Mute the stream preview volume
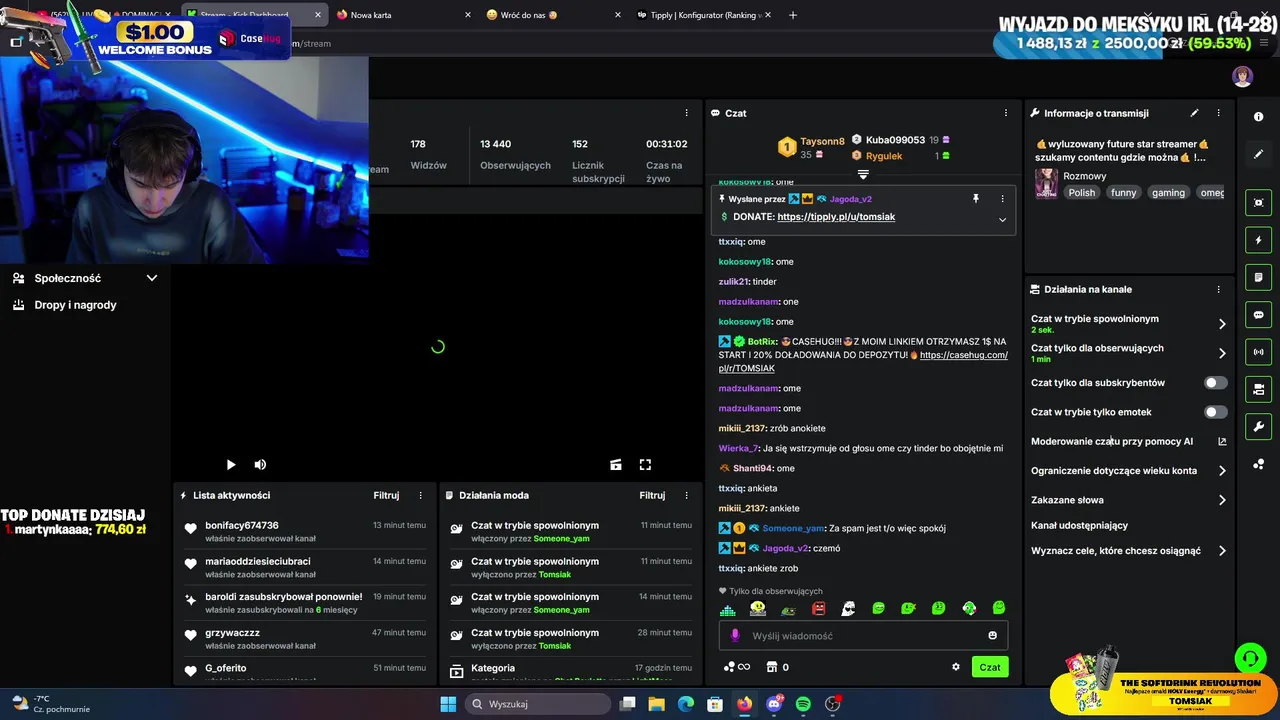1280x720 pixels. (260, 464)
